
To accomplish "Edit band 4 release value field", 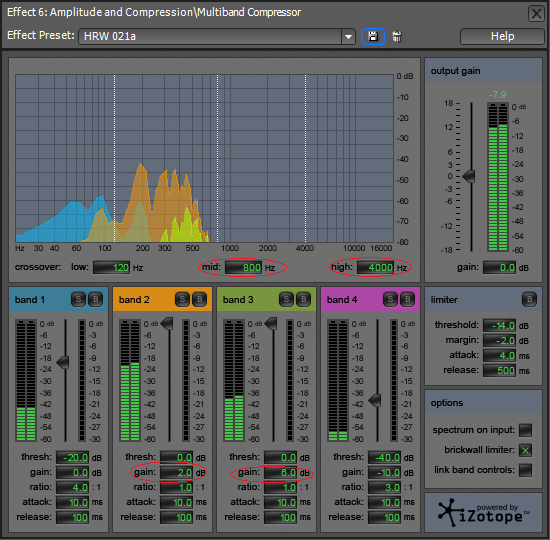I will tap(384, 517).
